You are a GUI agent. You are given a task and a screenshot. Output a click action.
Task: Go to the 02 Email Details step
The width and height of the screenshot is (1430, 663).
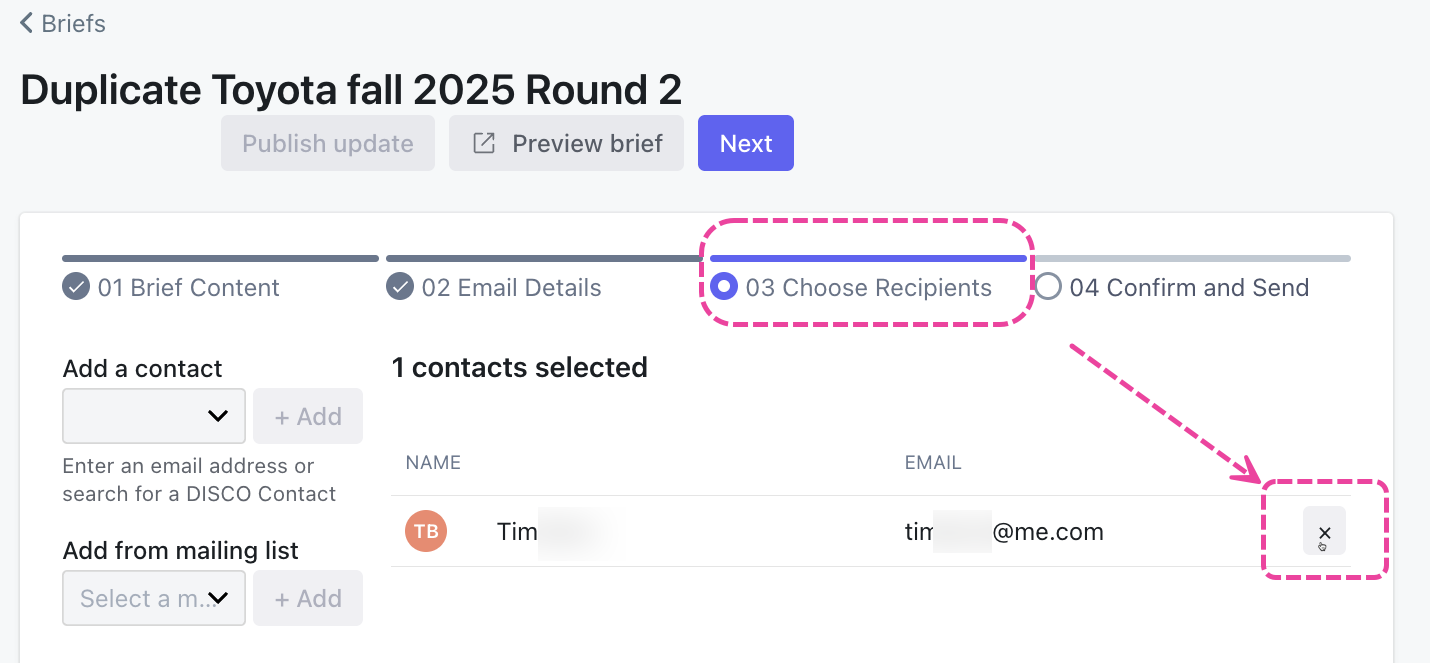[511, 288]
